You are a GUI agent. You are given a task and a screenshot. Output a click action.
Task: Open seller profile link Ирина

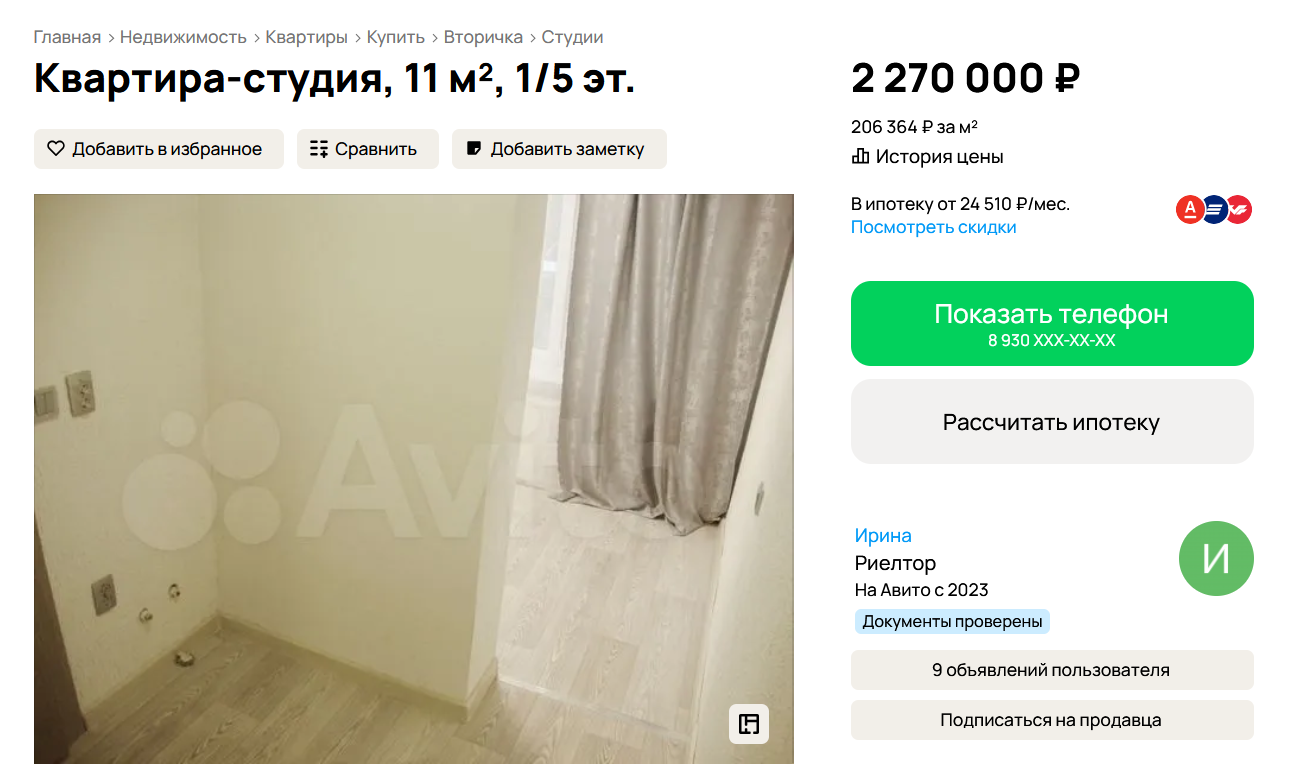pos(883,535)
